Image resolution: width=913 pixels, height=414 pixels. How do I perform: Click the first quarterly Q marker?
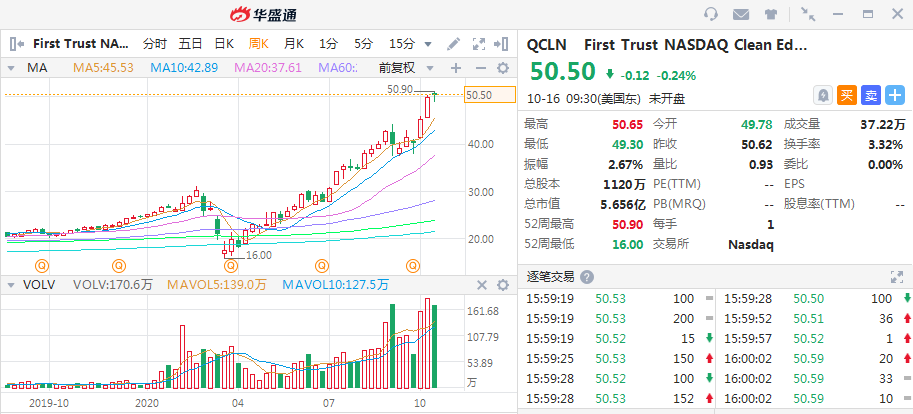[x=42, y=266]
